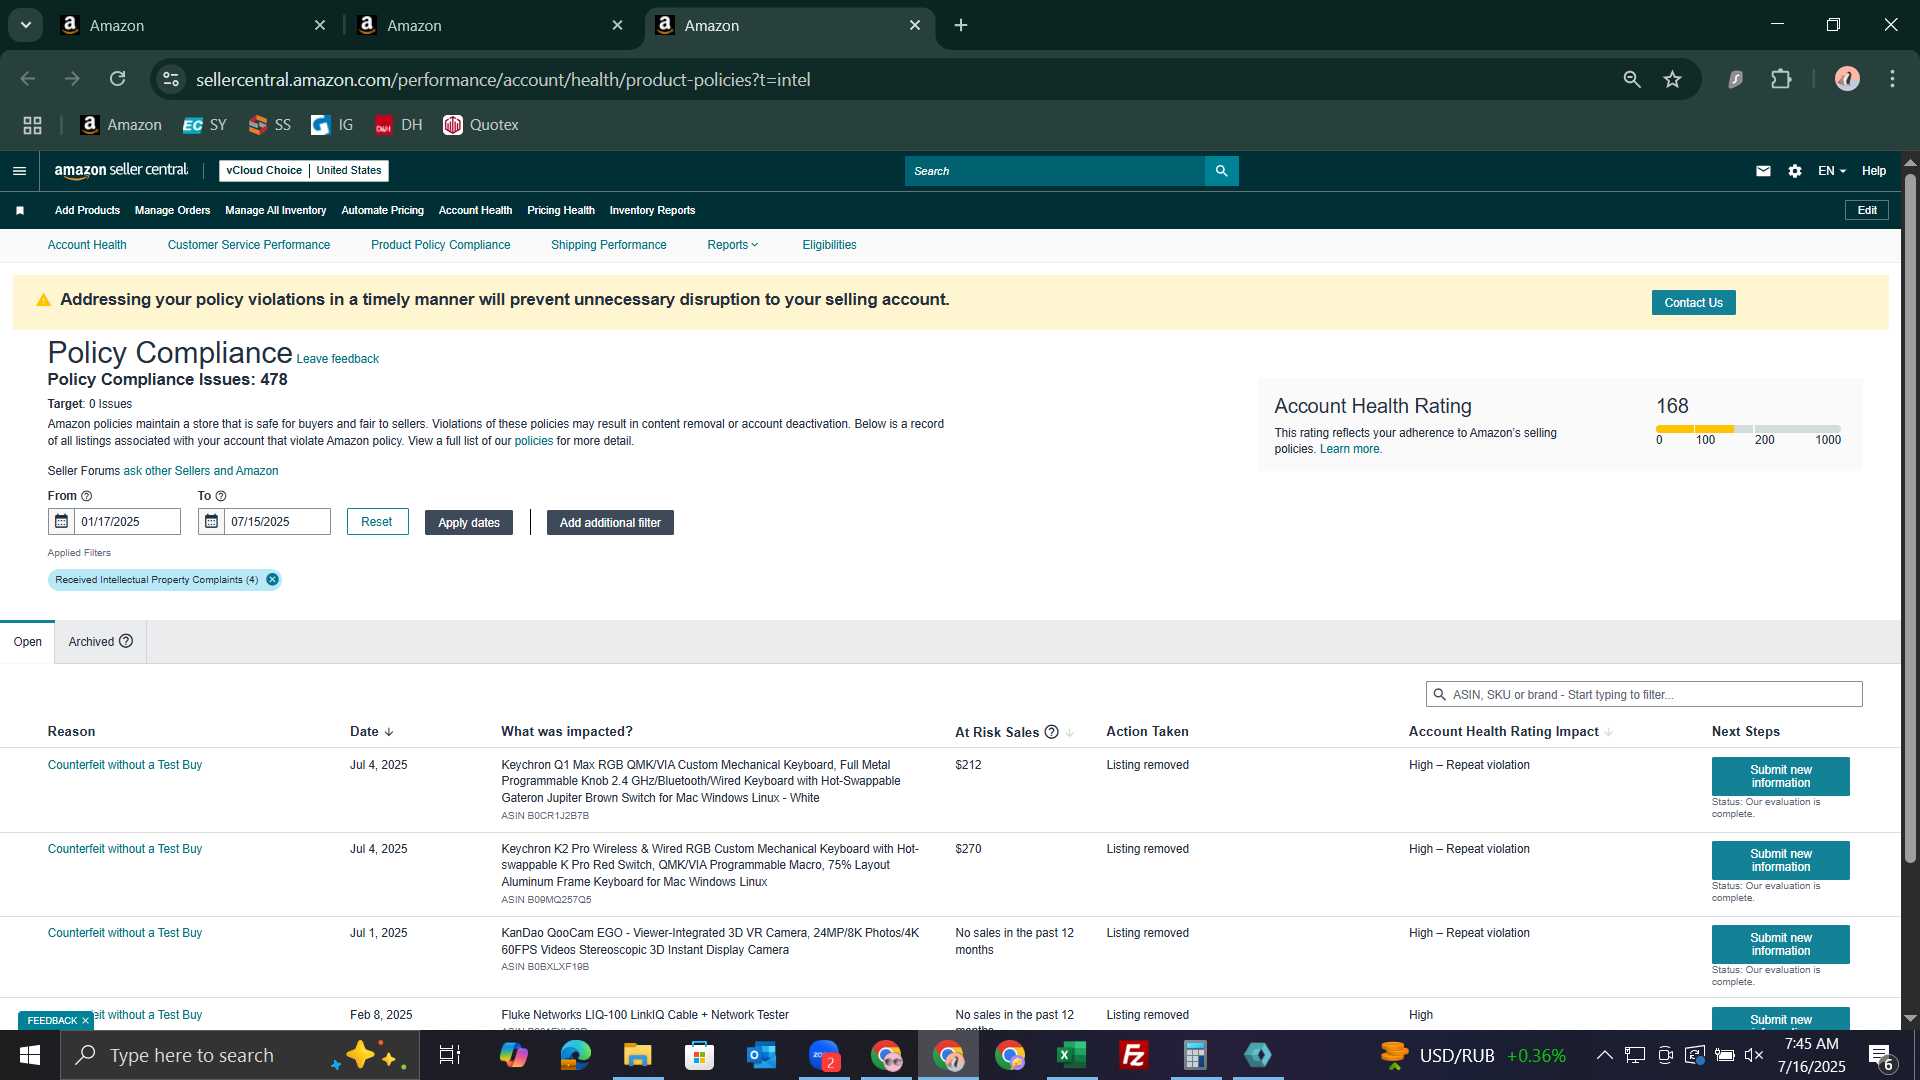This screenshot has height=1080, width=1920.
Task: Open Excel from the taskbar
Action: pyautogui.click(x=1072, y=1055)
